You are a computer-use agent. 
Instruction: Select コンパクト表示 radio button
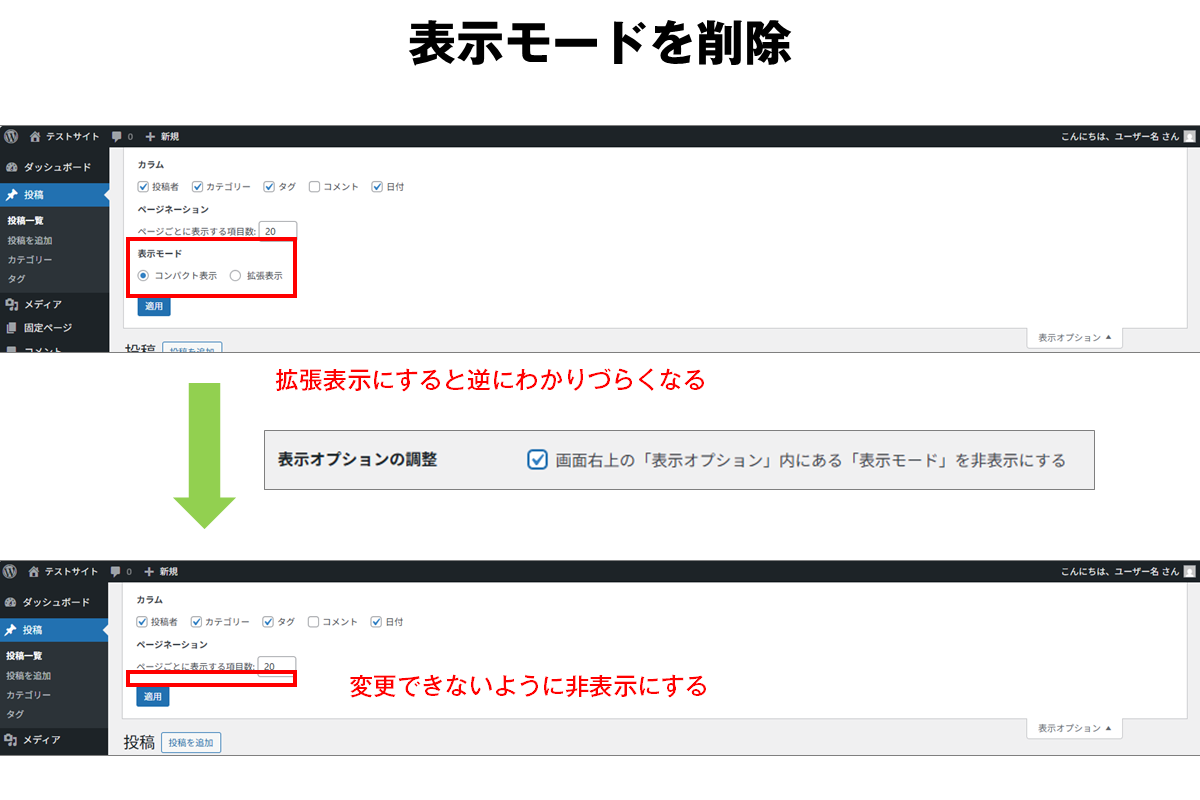(x=143, y=275)
